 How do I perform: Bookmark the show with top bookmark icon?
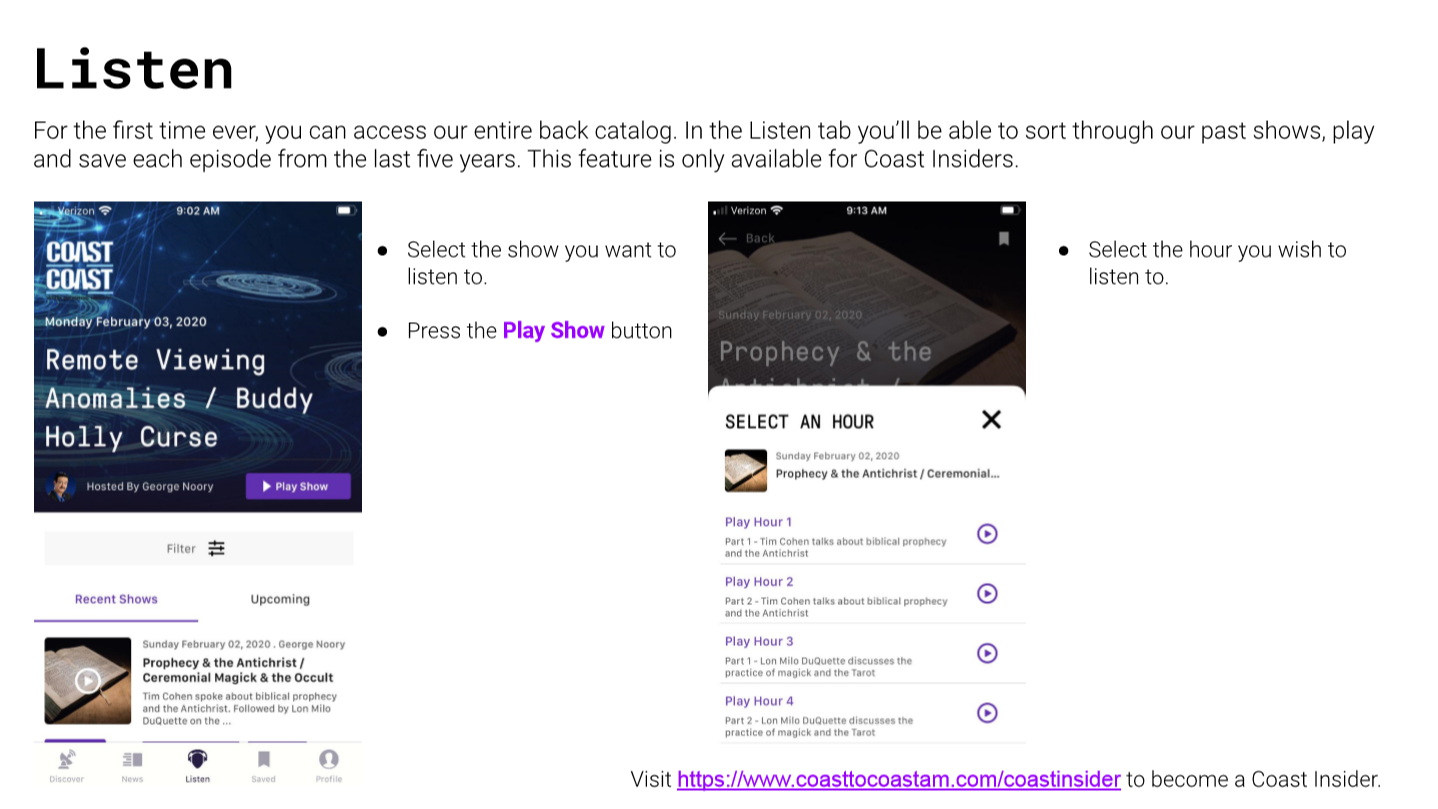tap(1004, 238)
